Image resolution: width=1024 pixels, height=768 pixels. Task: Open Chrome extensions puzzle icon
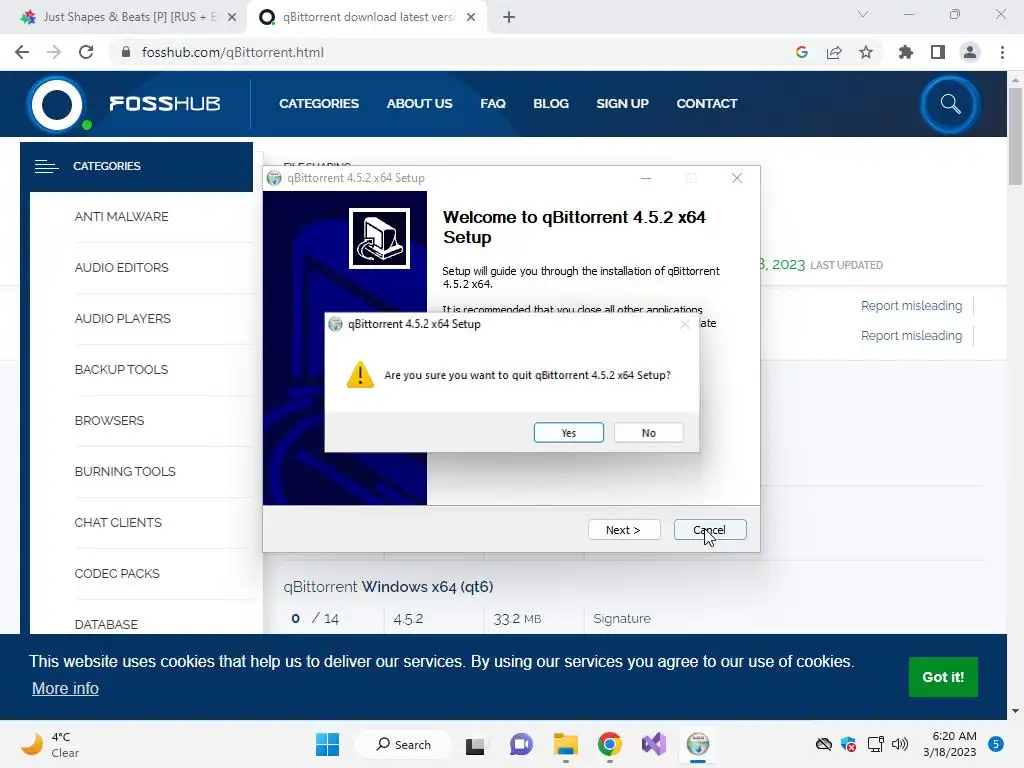click(x=906, y=52)
